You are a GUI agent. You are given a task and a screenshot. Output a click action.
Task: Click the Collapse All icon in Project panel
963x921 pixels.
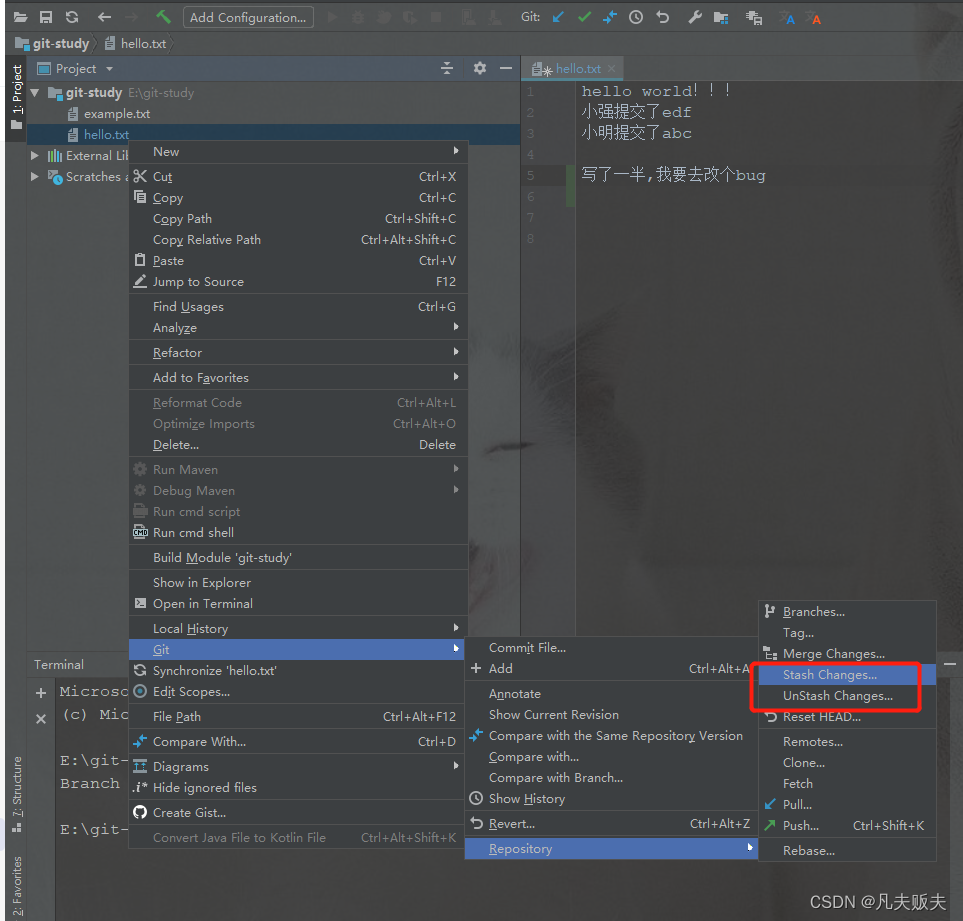click(447, 68)
